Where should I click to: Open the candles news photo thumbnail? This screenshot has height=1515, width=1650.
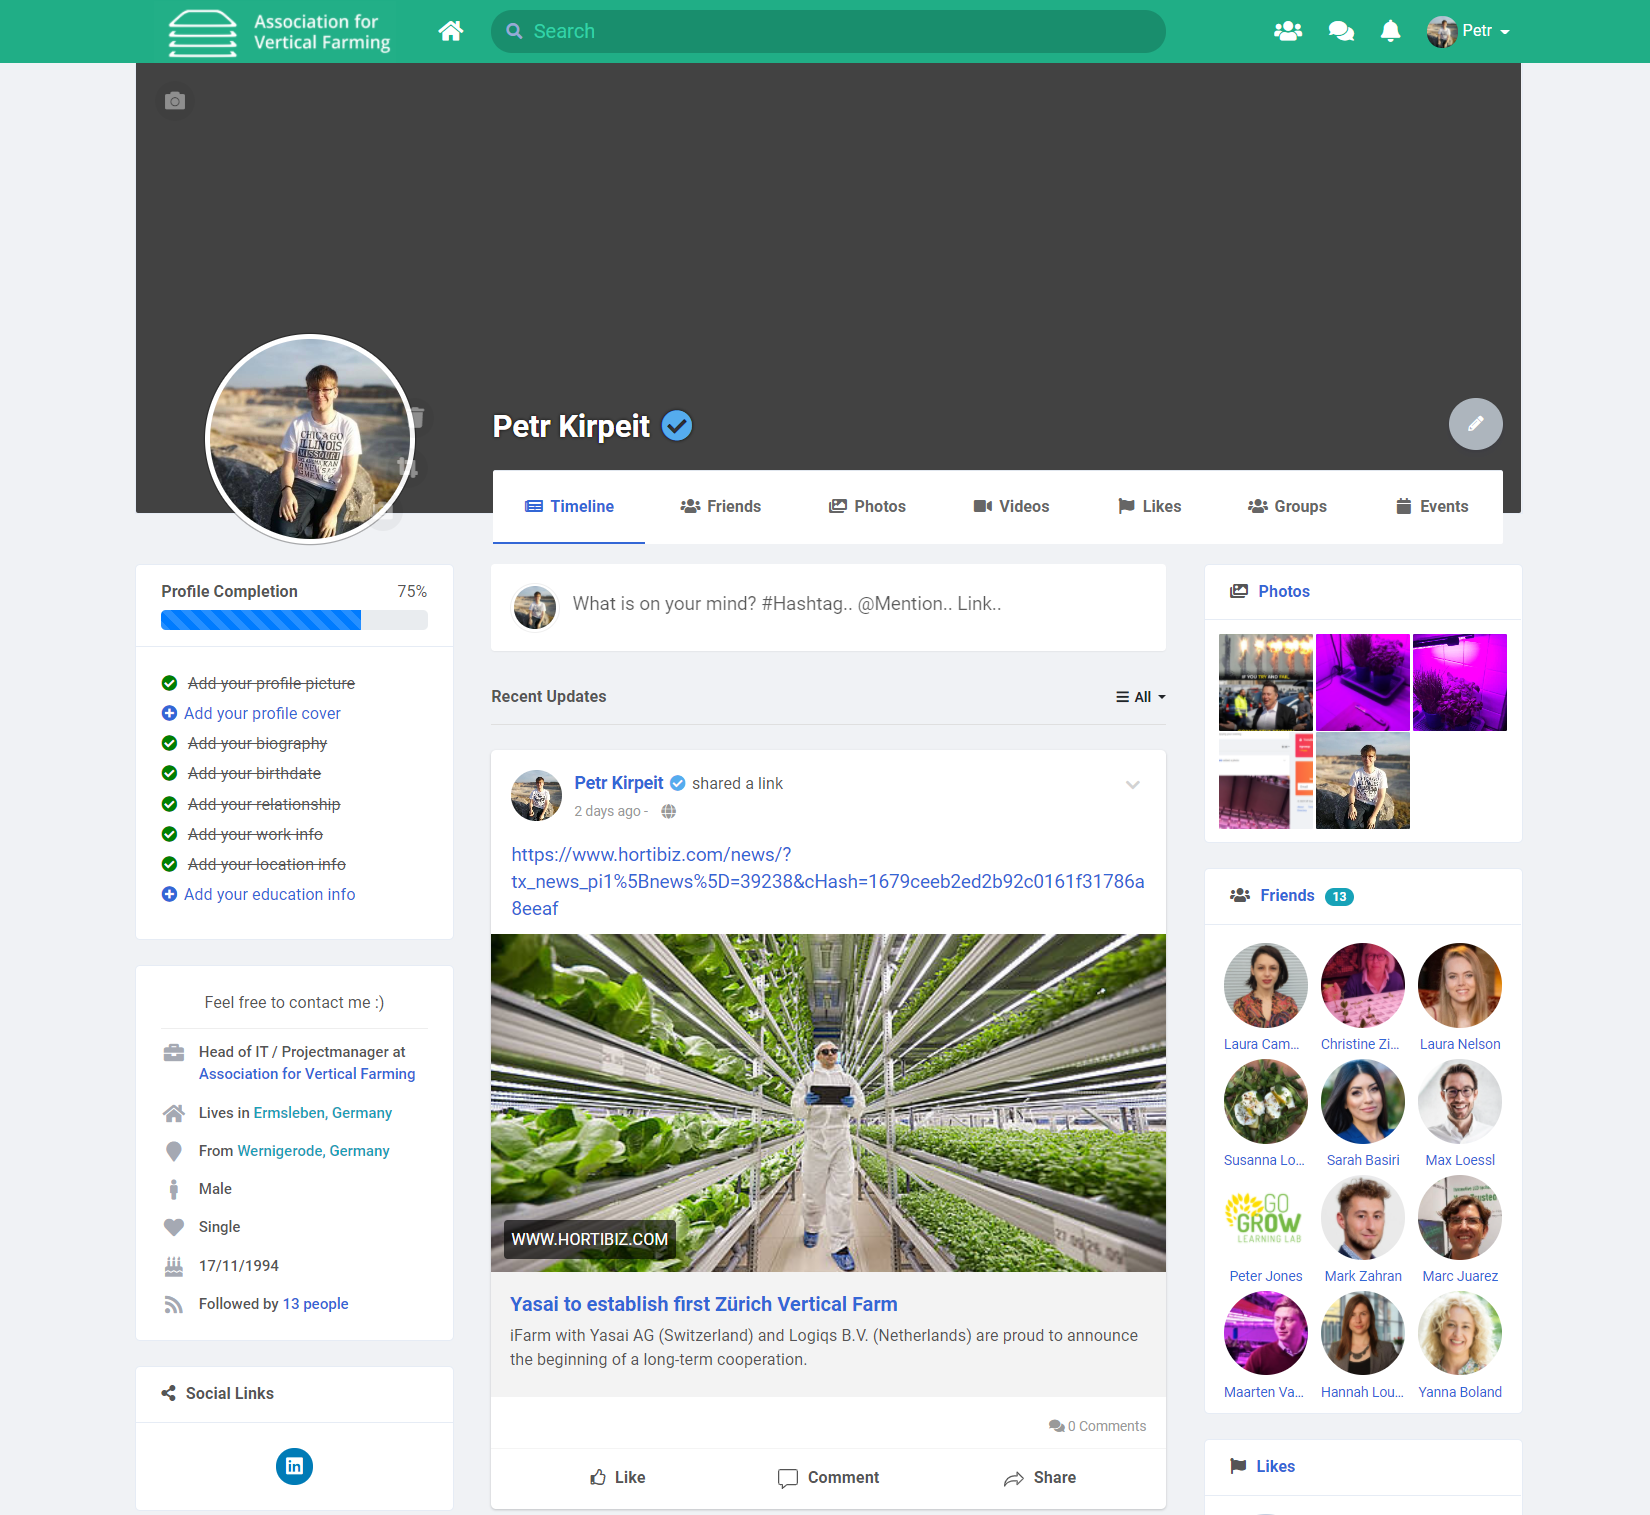[x=1266, y=682]
